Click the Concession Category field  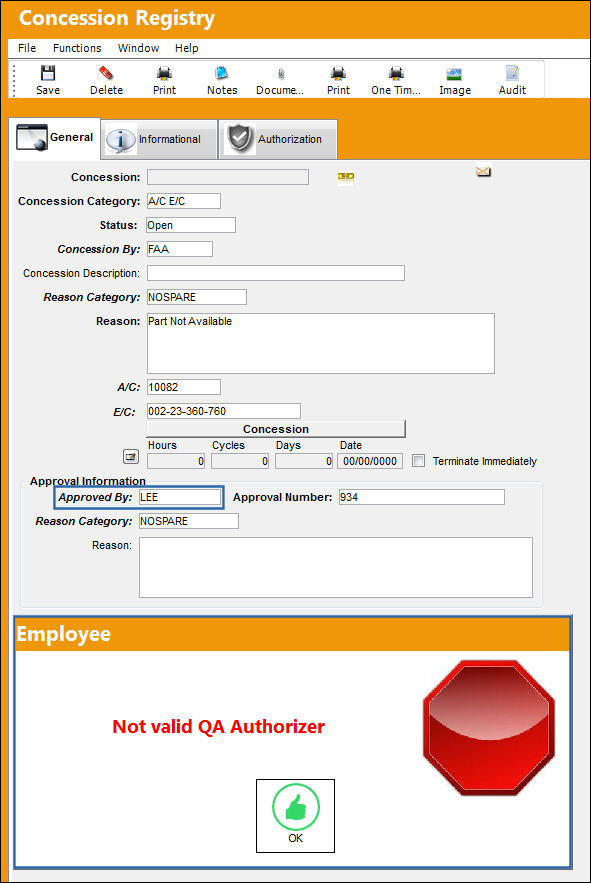pos(184,201)
